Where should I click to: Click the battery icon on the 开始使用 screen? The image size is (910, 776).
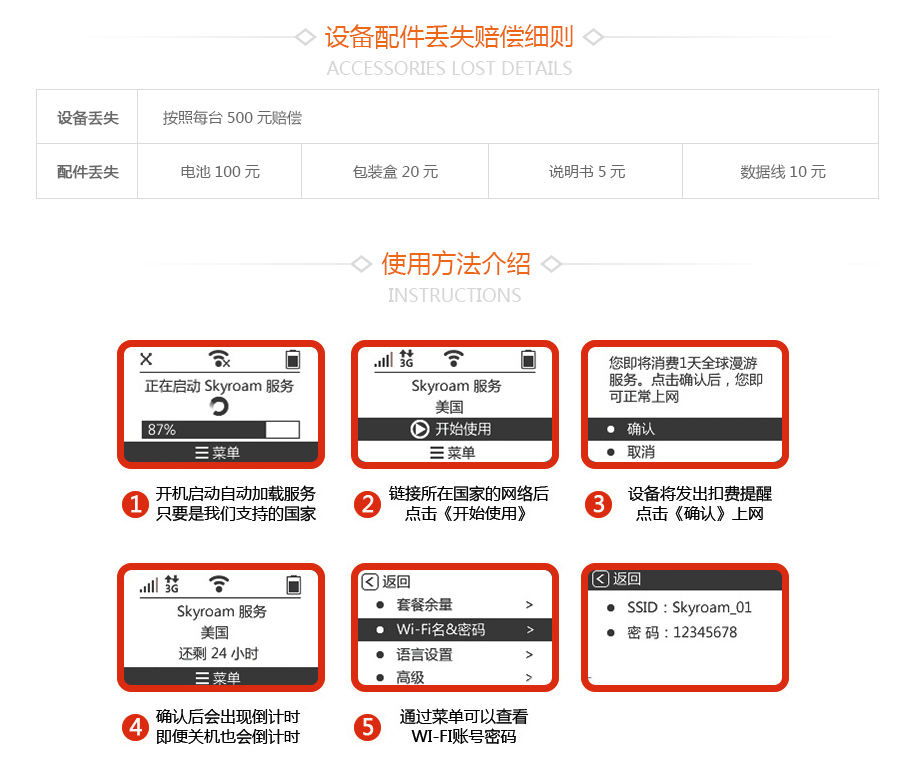coord(528,359)
